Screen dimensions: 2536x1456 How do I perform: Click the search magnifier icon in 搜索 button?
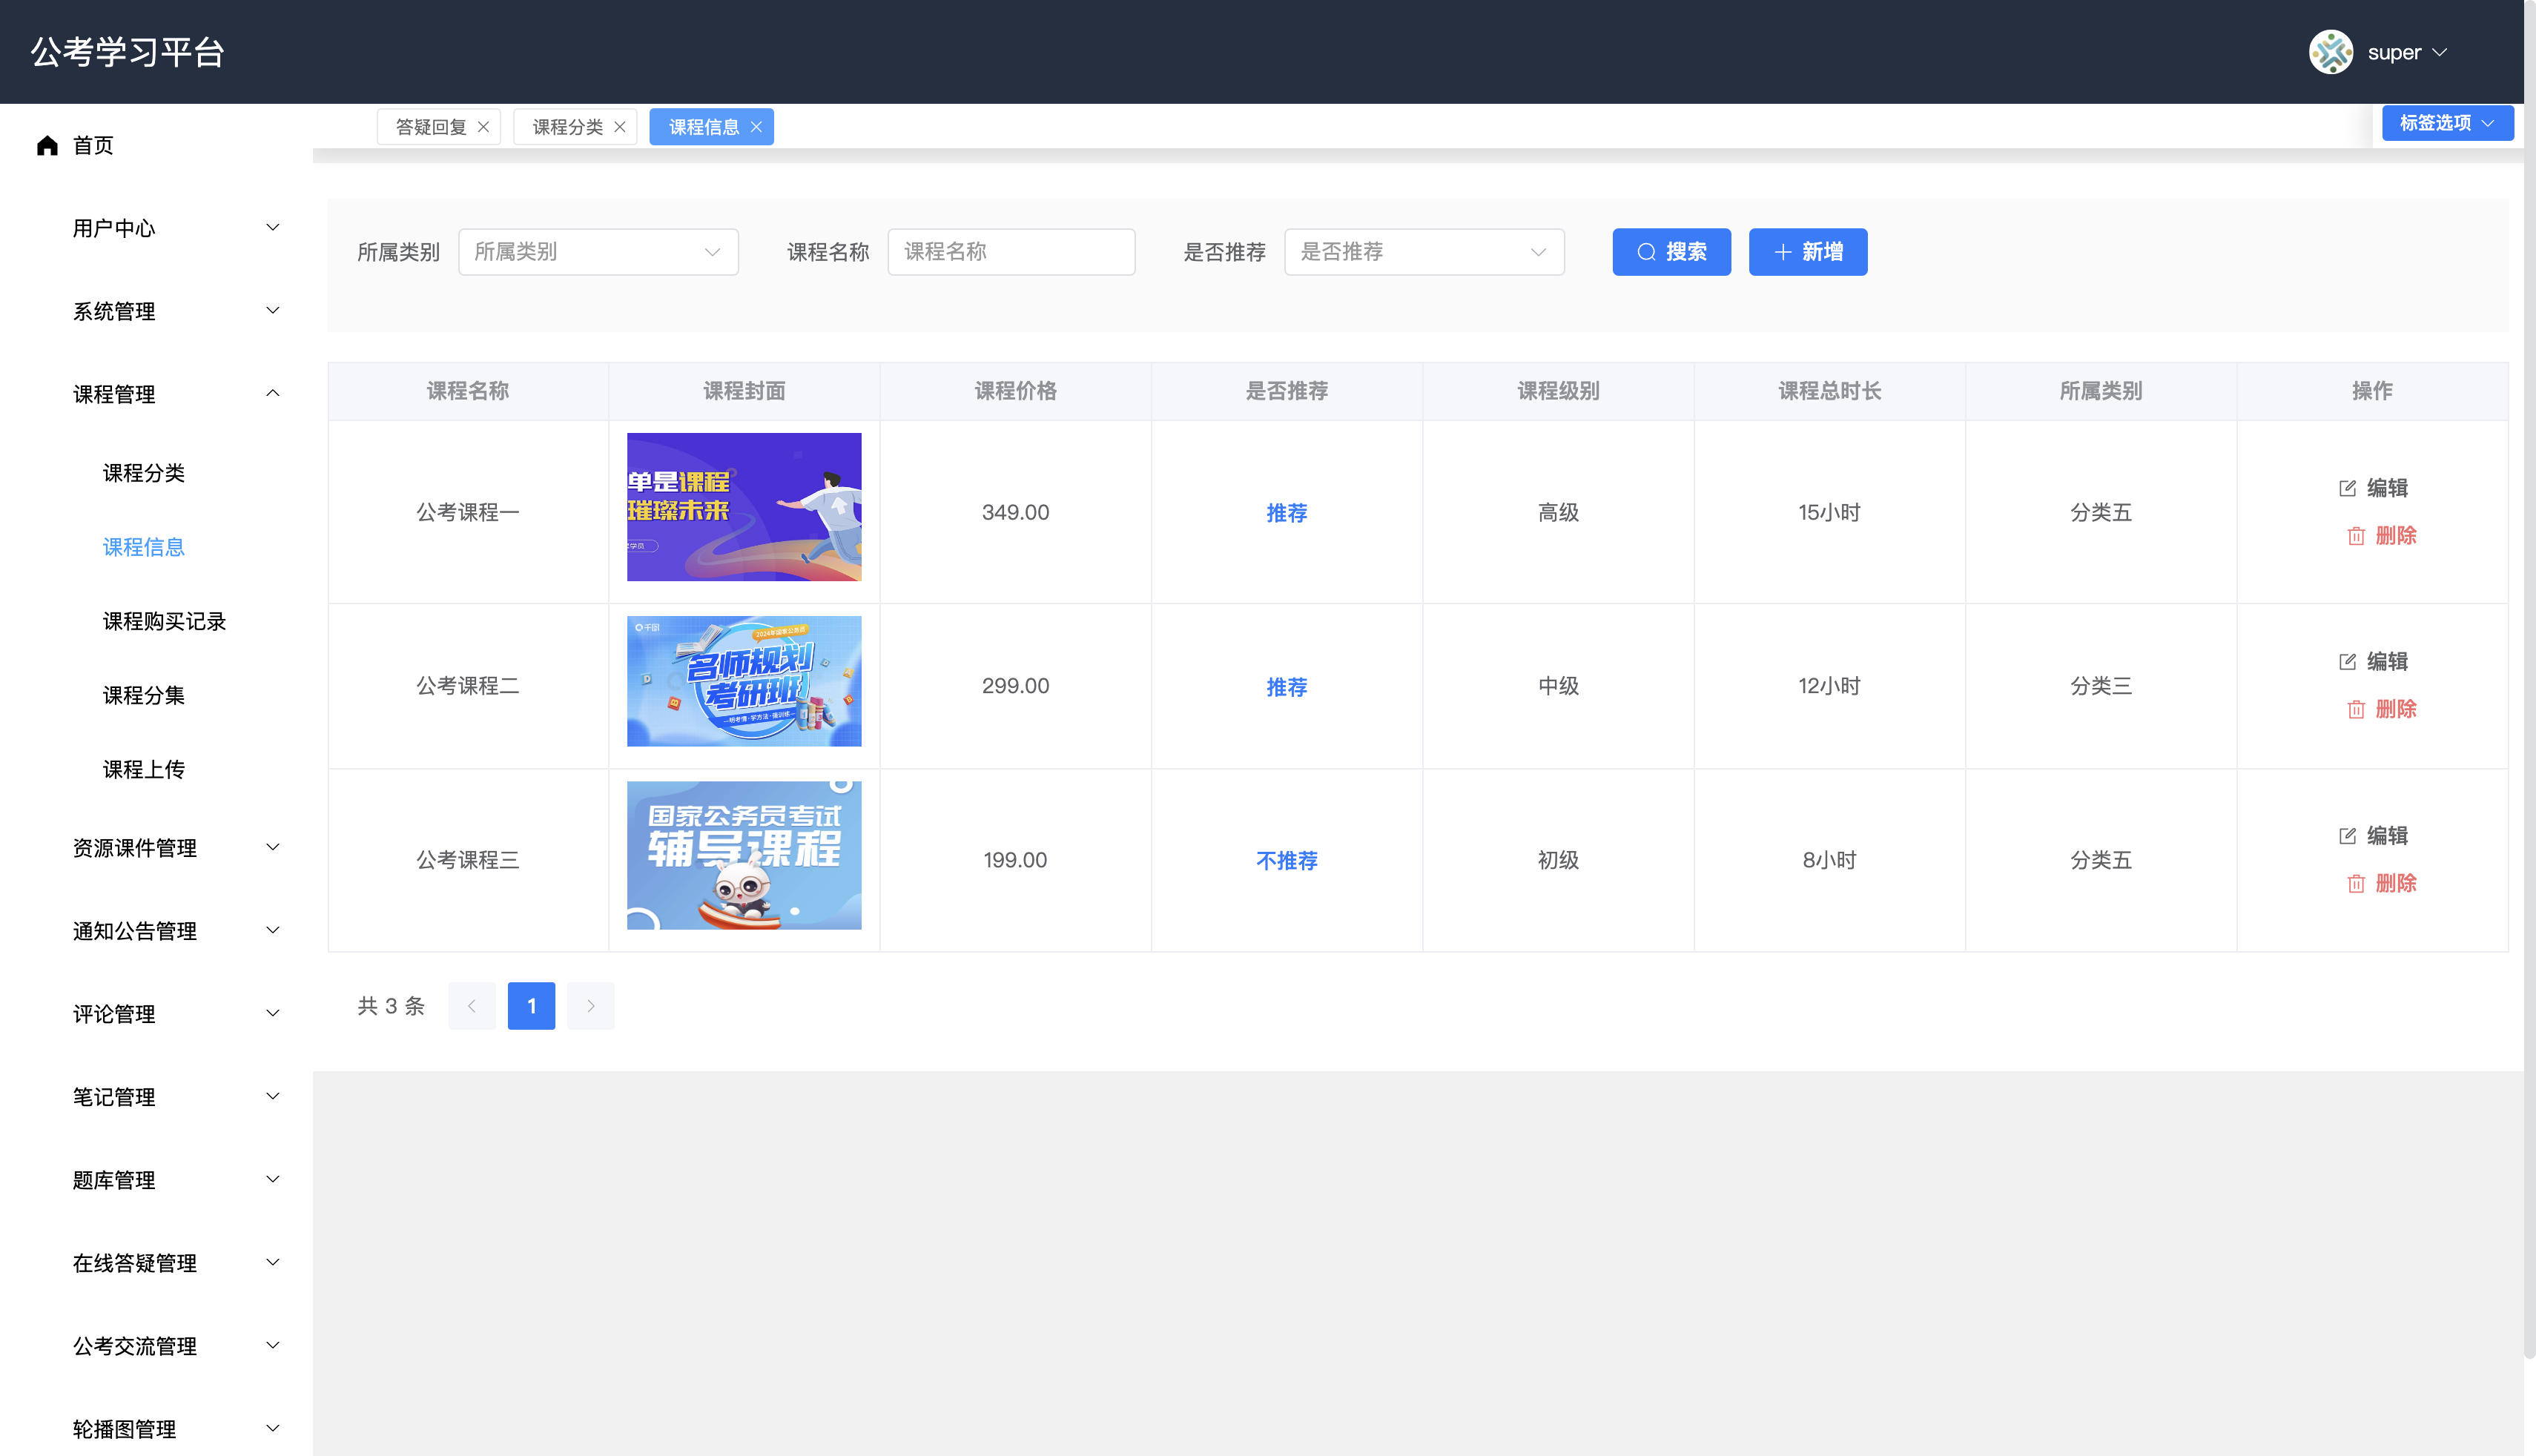(x=1646, y=252)
